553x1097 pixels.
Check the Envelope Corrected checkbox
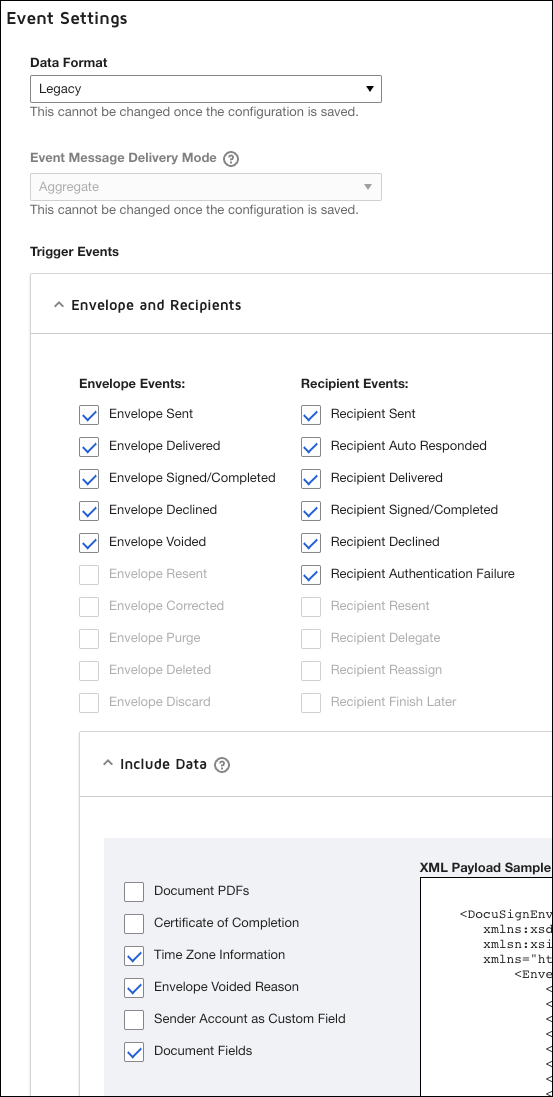click(89, 607)
